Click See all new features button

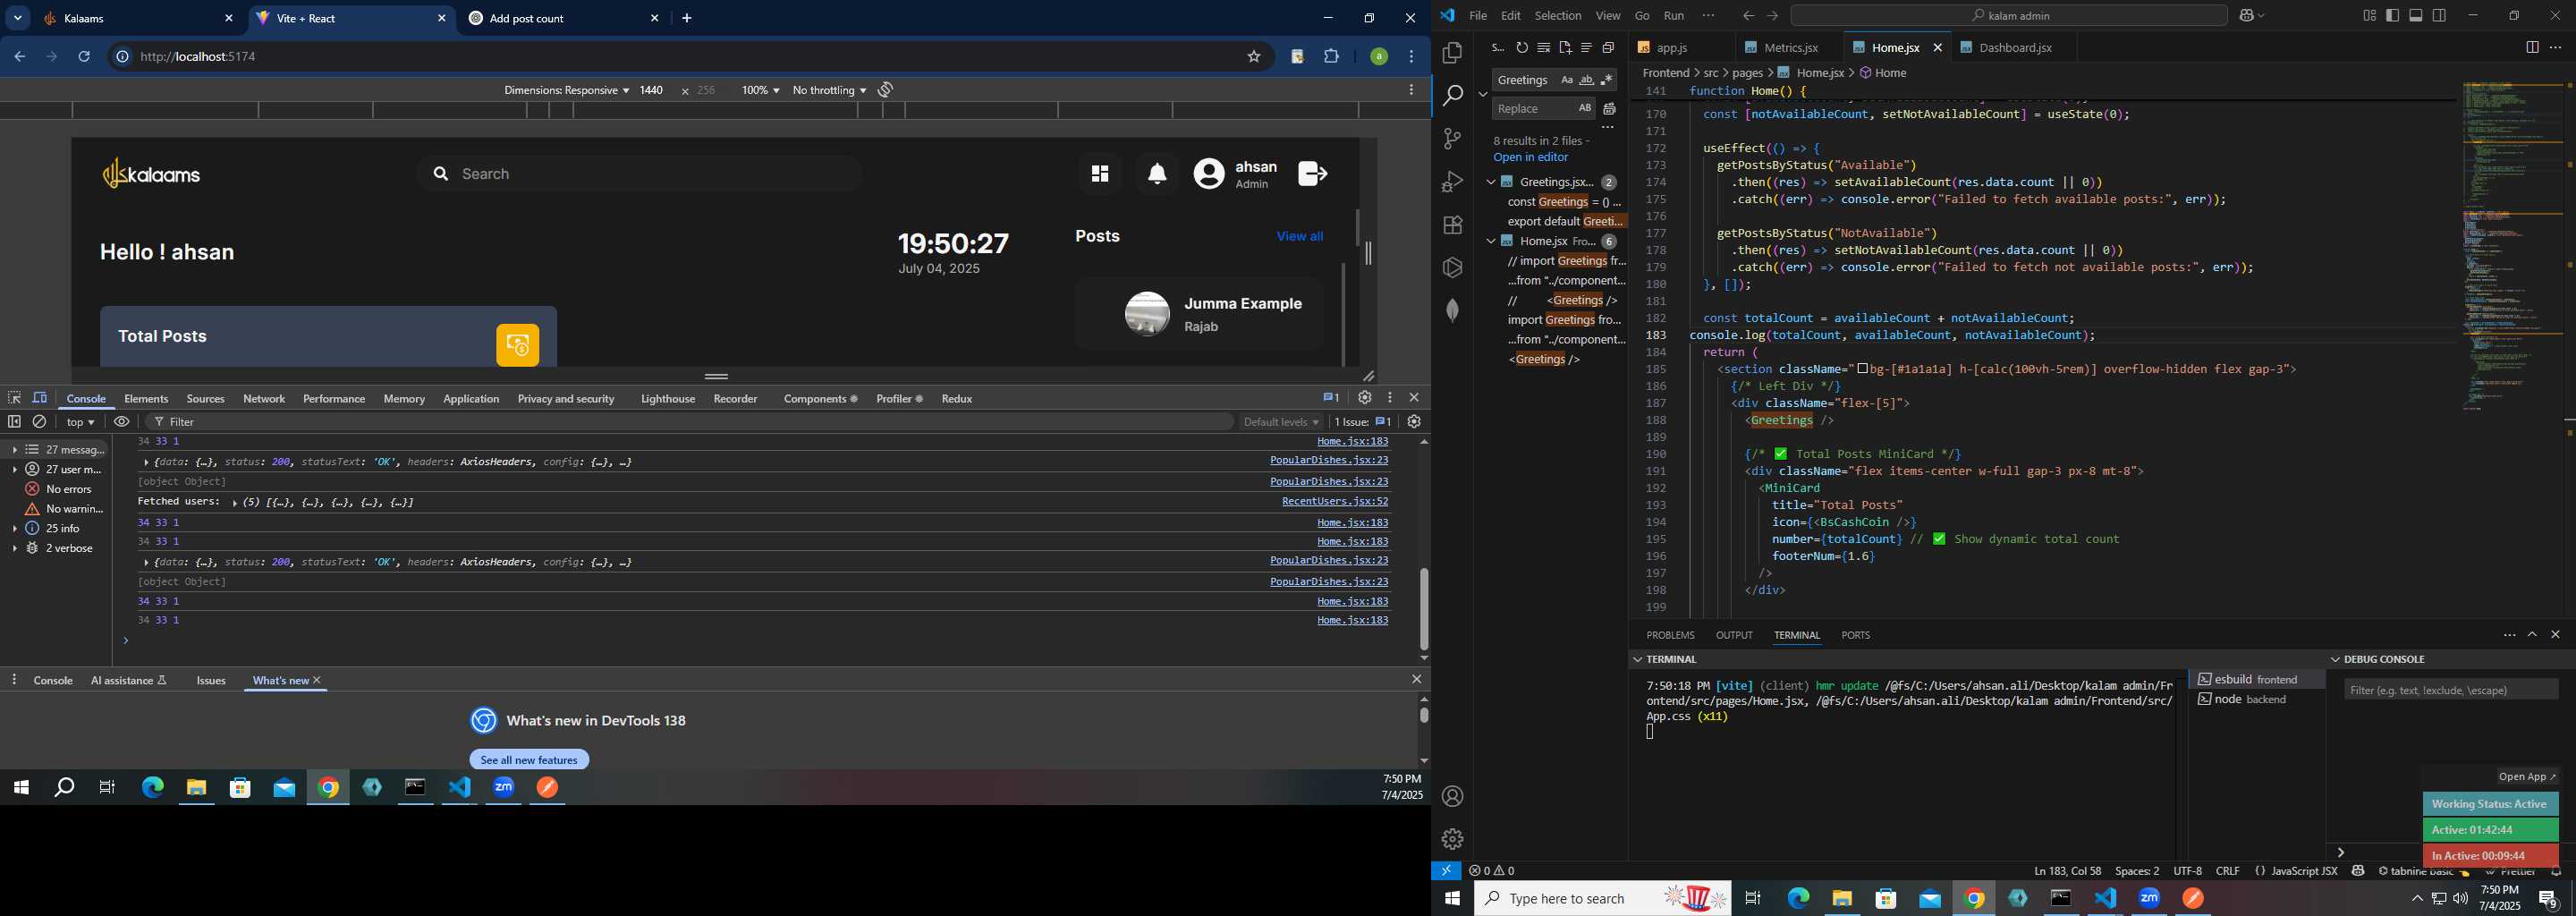(529, 760)
